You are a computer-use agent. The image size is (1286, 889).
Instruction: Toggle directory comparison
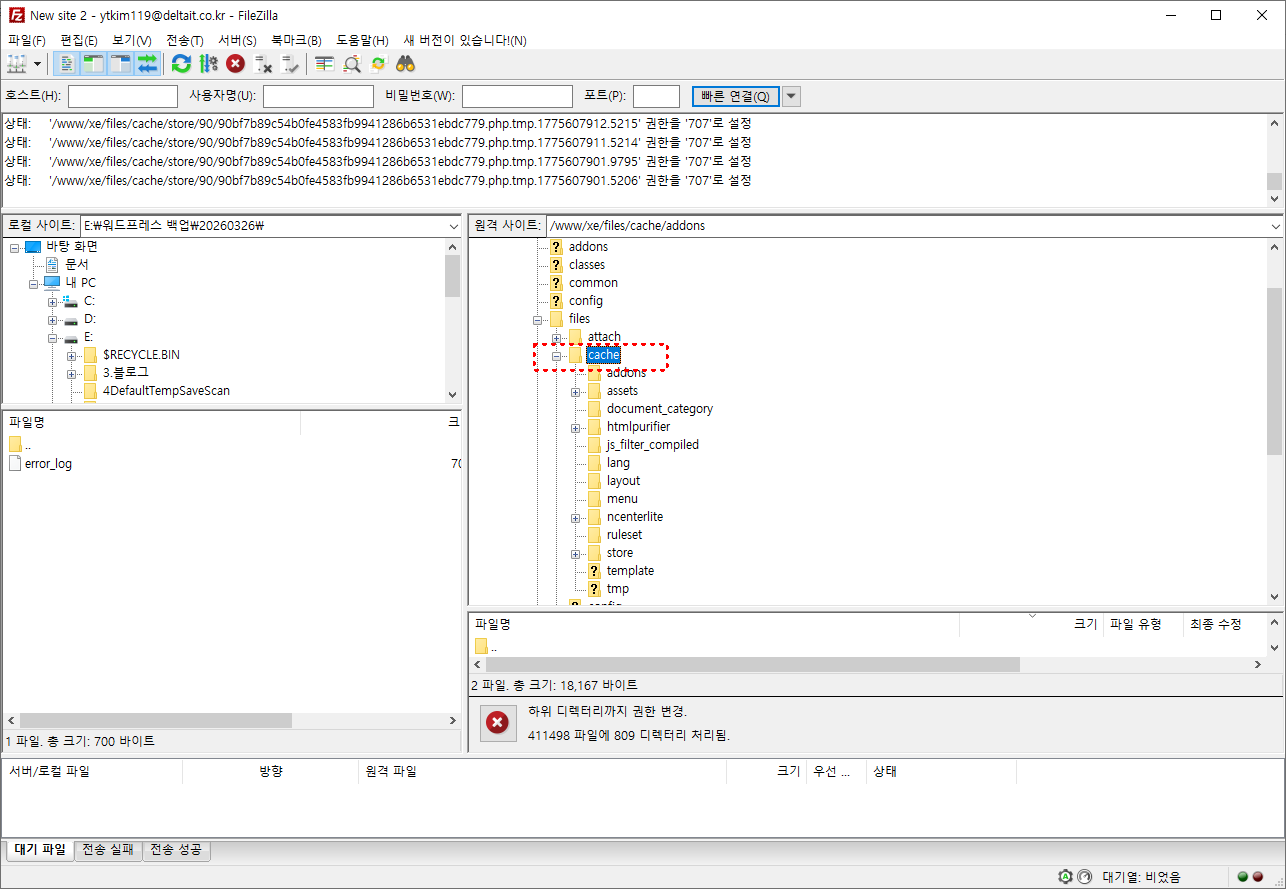tap(352, 64)
